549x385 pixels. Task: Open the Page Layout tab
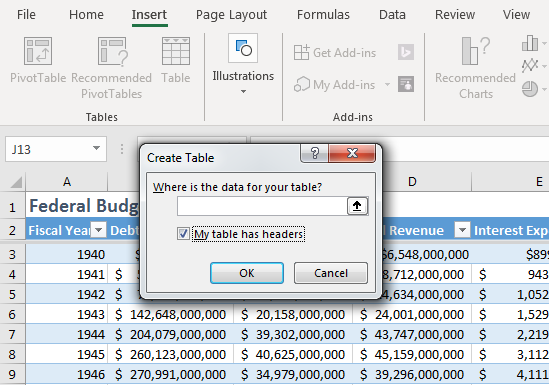tap(231, 15)
